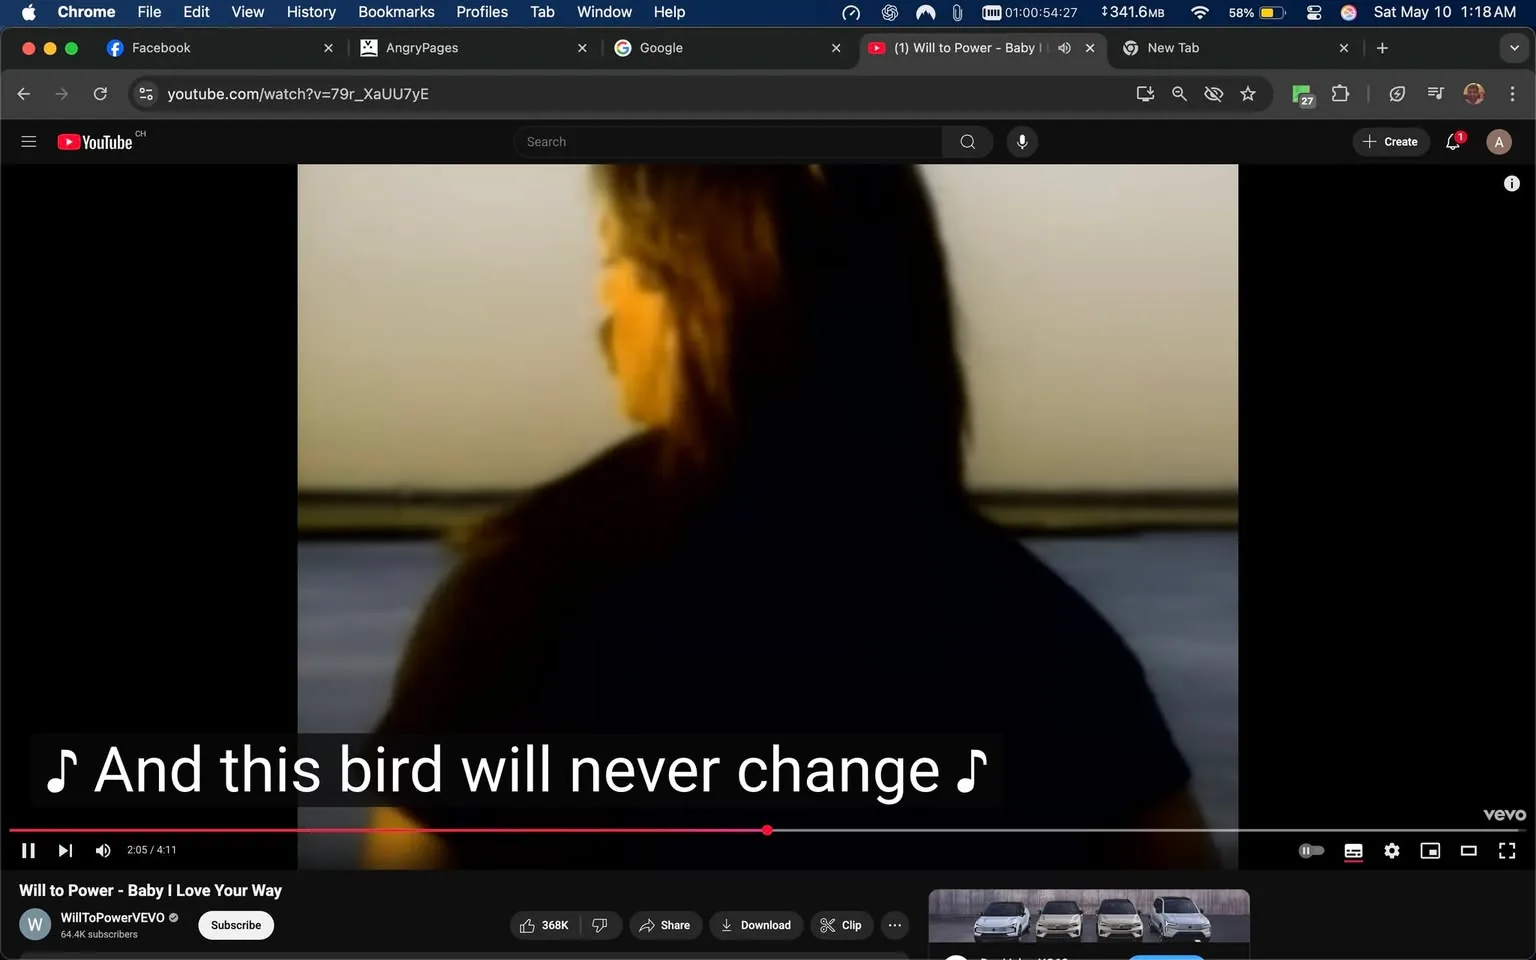Screen dimensions: 1536x960
Task: Pause the playing video
Action: 28,850
